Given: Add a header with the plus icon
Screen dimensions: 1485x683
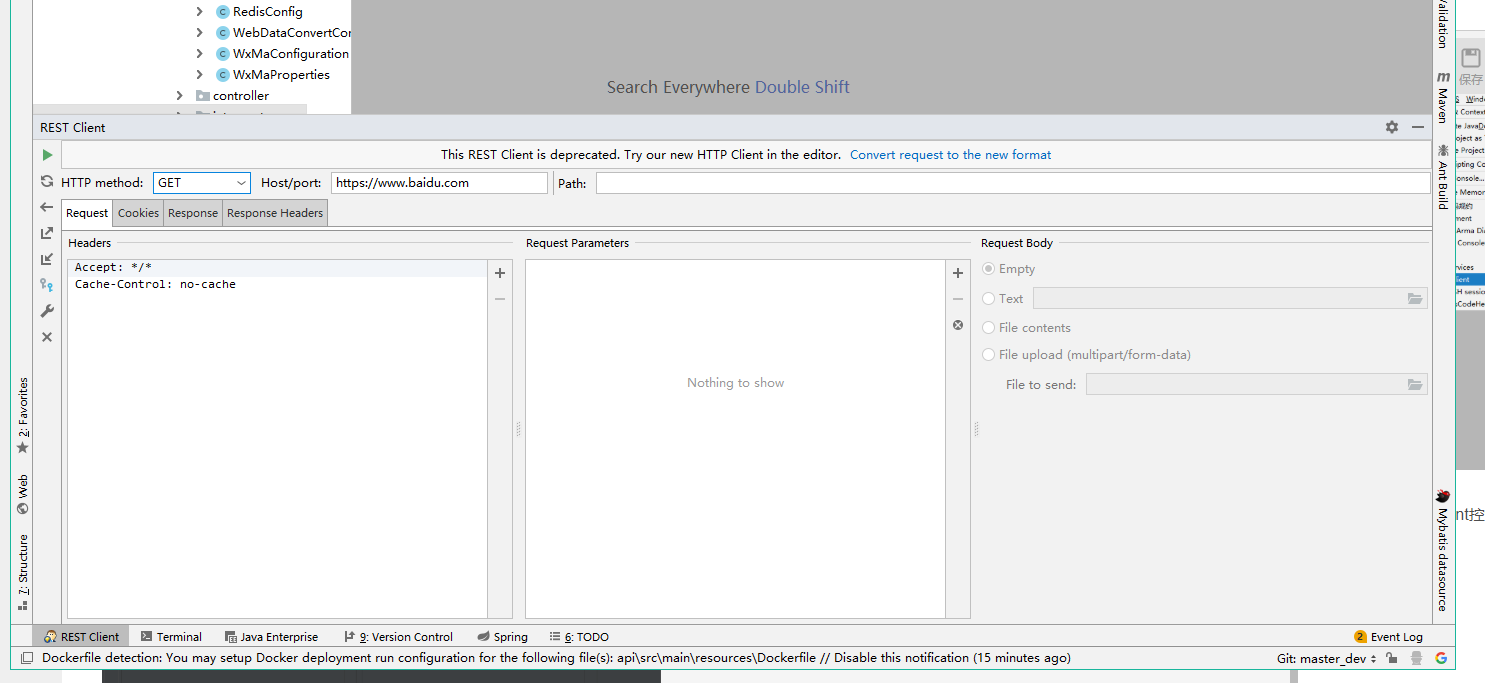Looking at the screenshot, I should [500, 273].
